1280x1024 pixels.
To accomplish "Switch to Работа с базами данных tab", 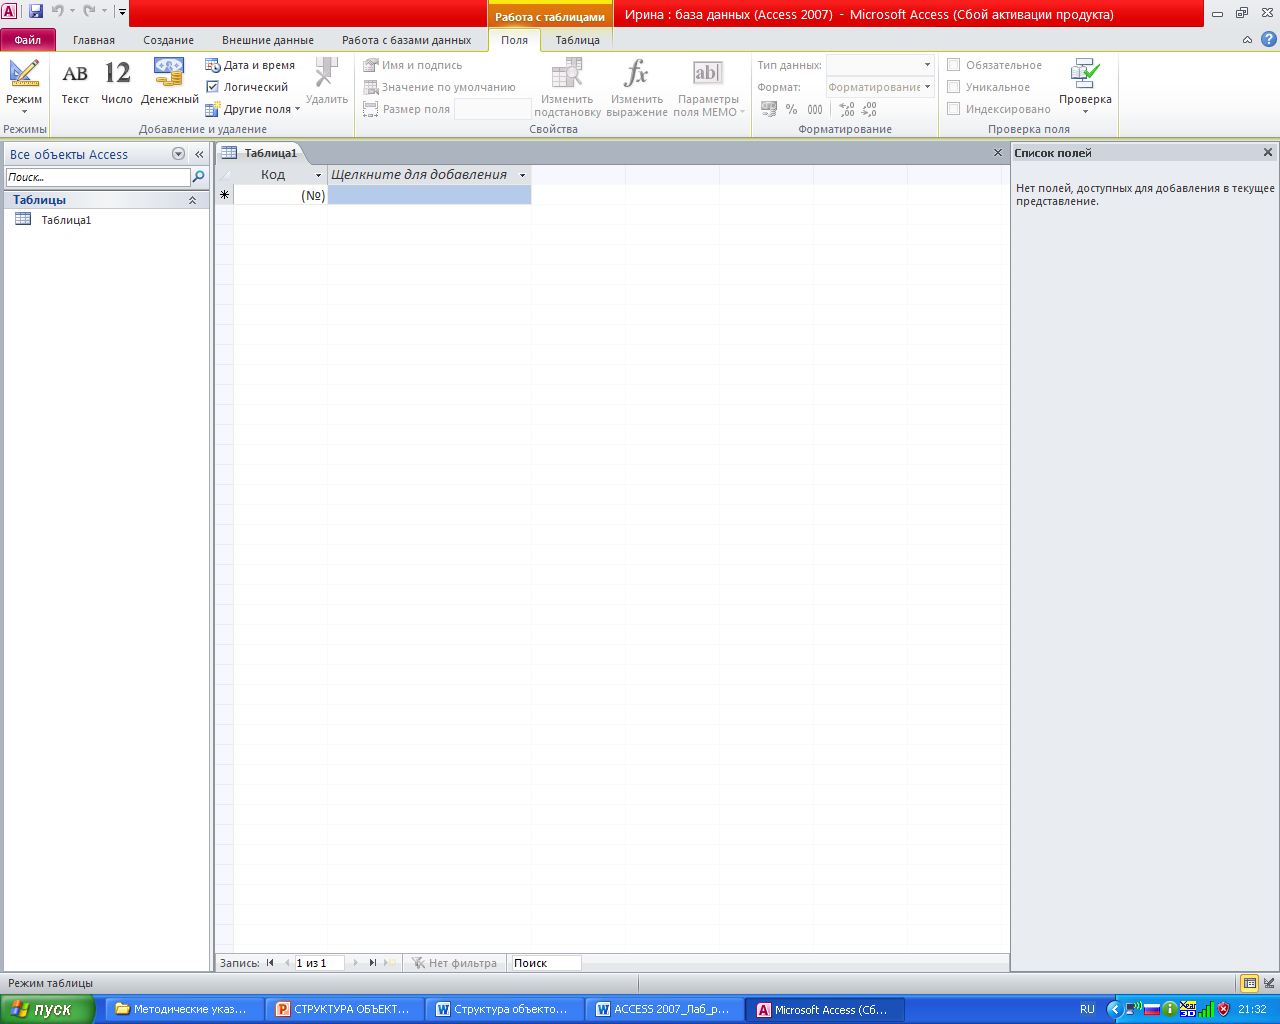I will 406,40.
